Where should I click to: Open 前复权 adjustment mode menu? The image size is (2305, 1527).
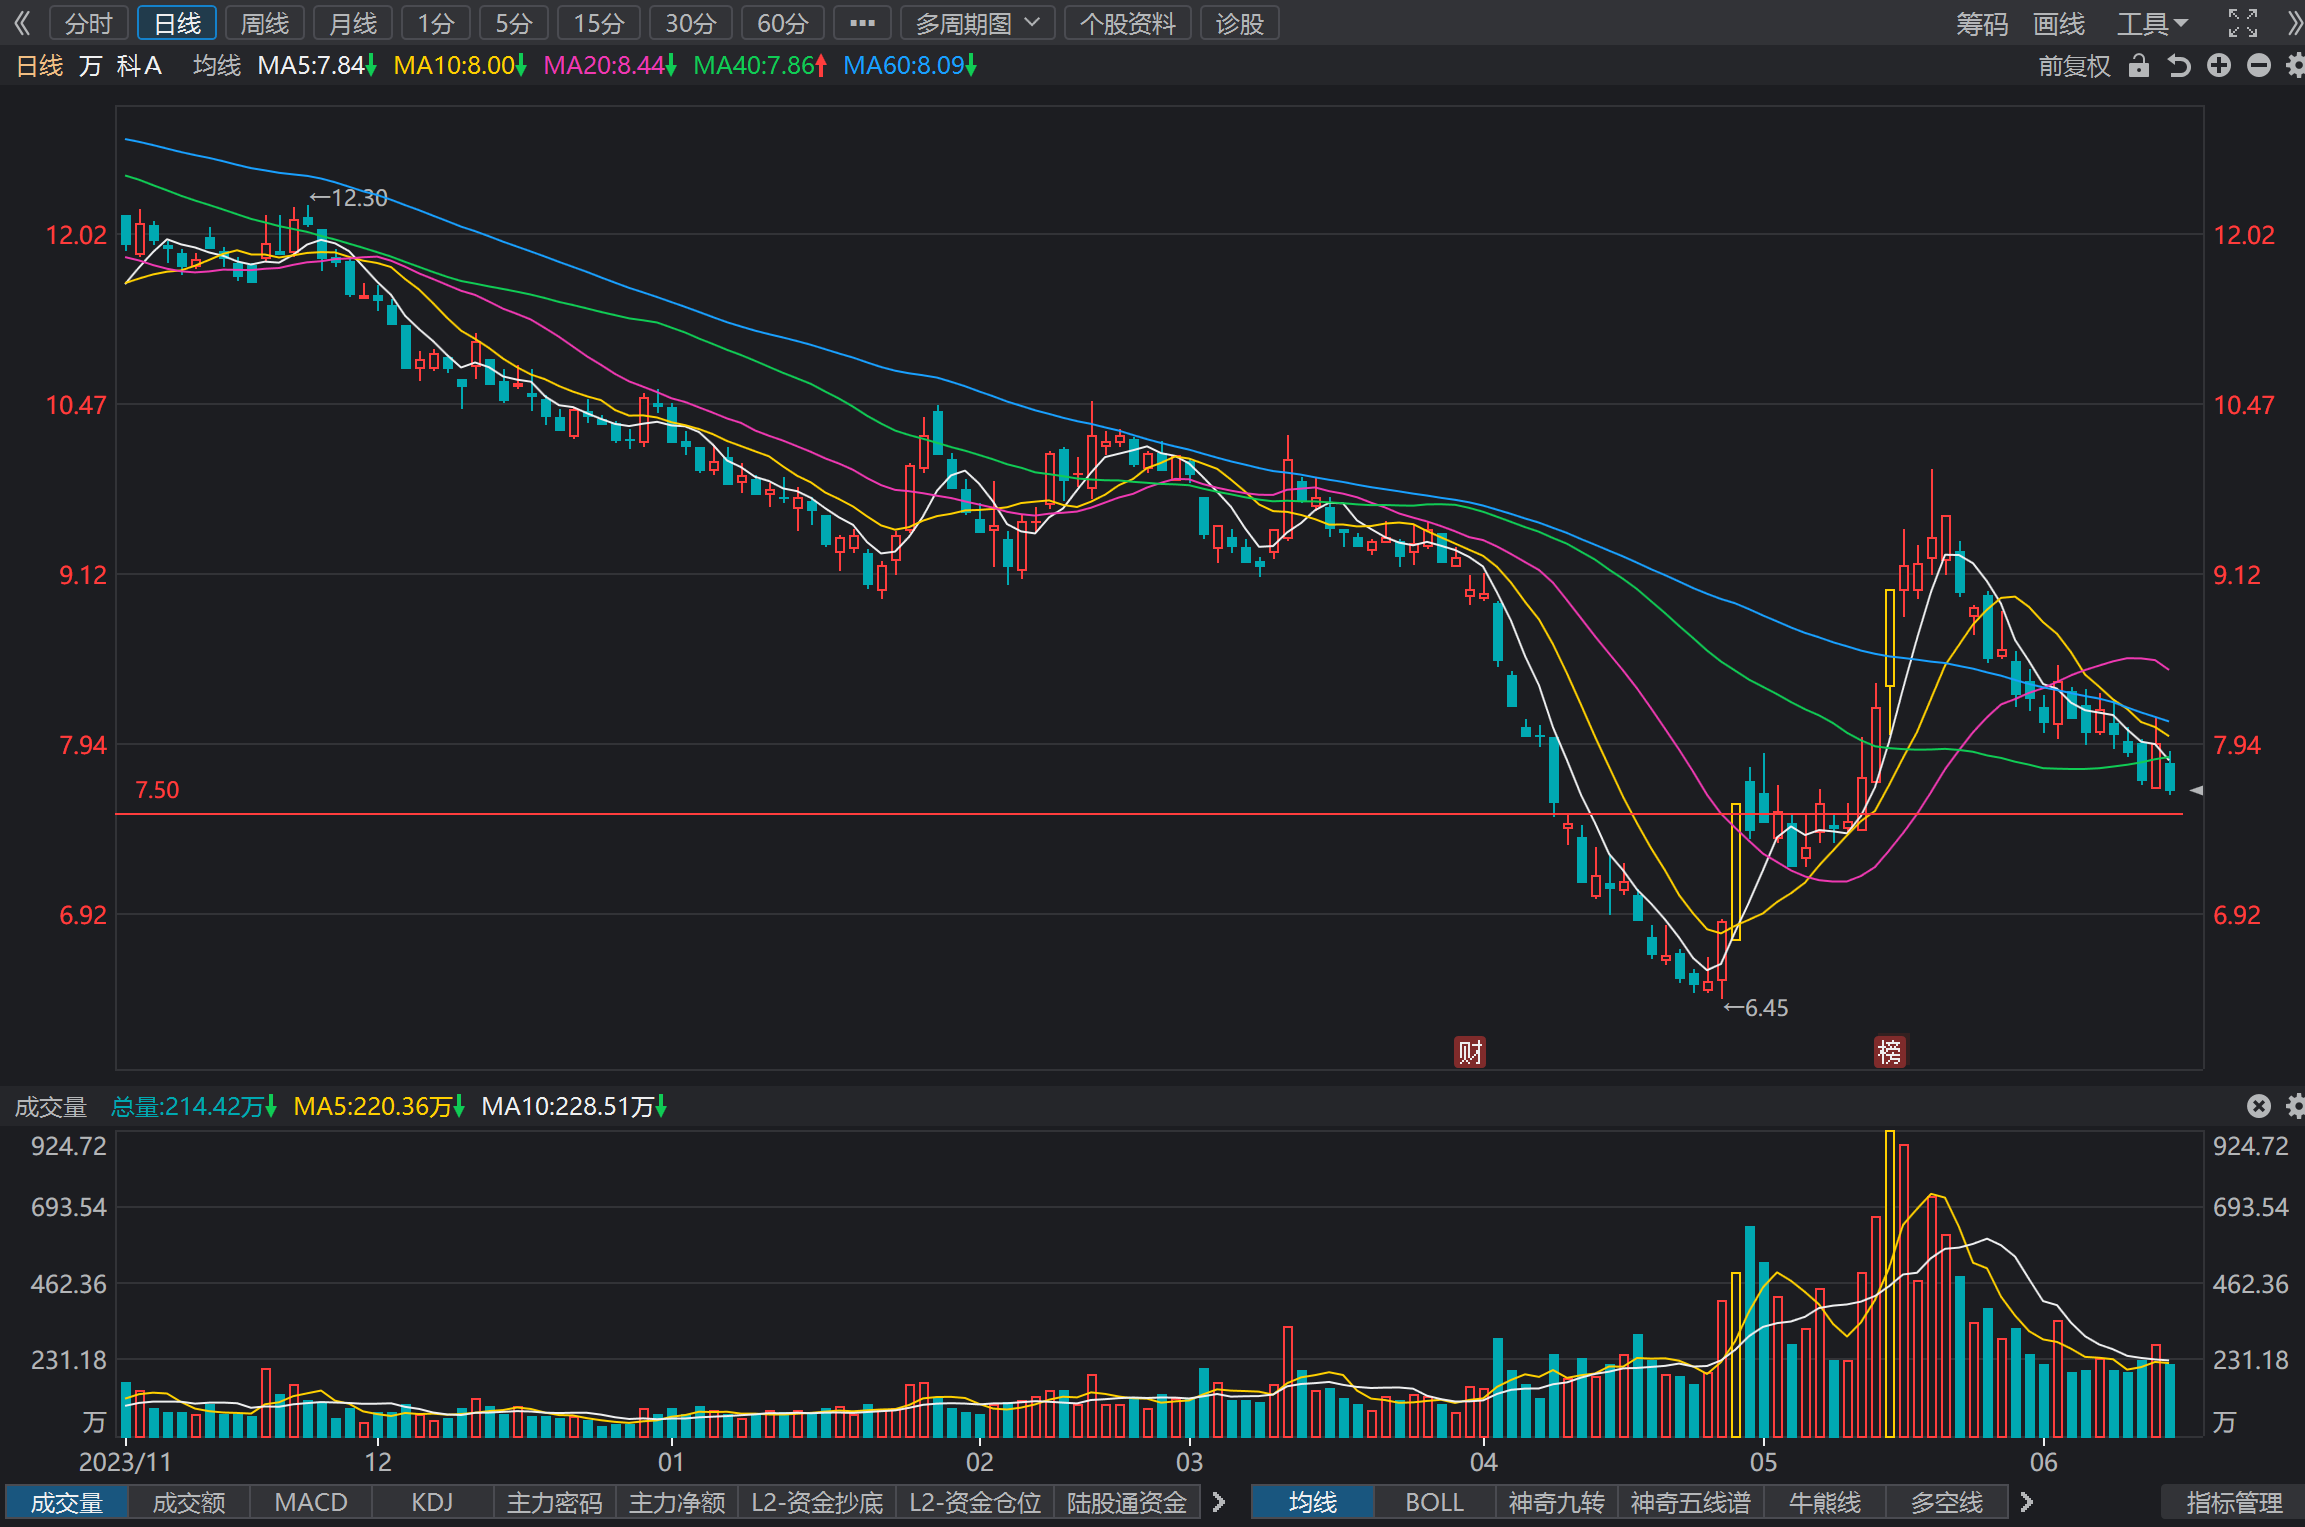(x=2075, y=66)
